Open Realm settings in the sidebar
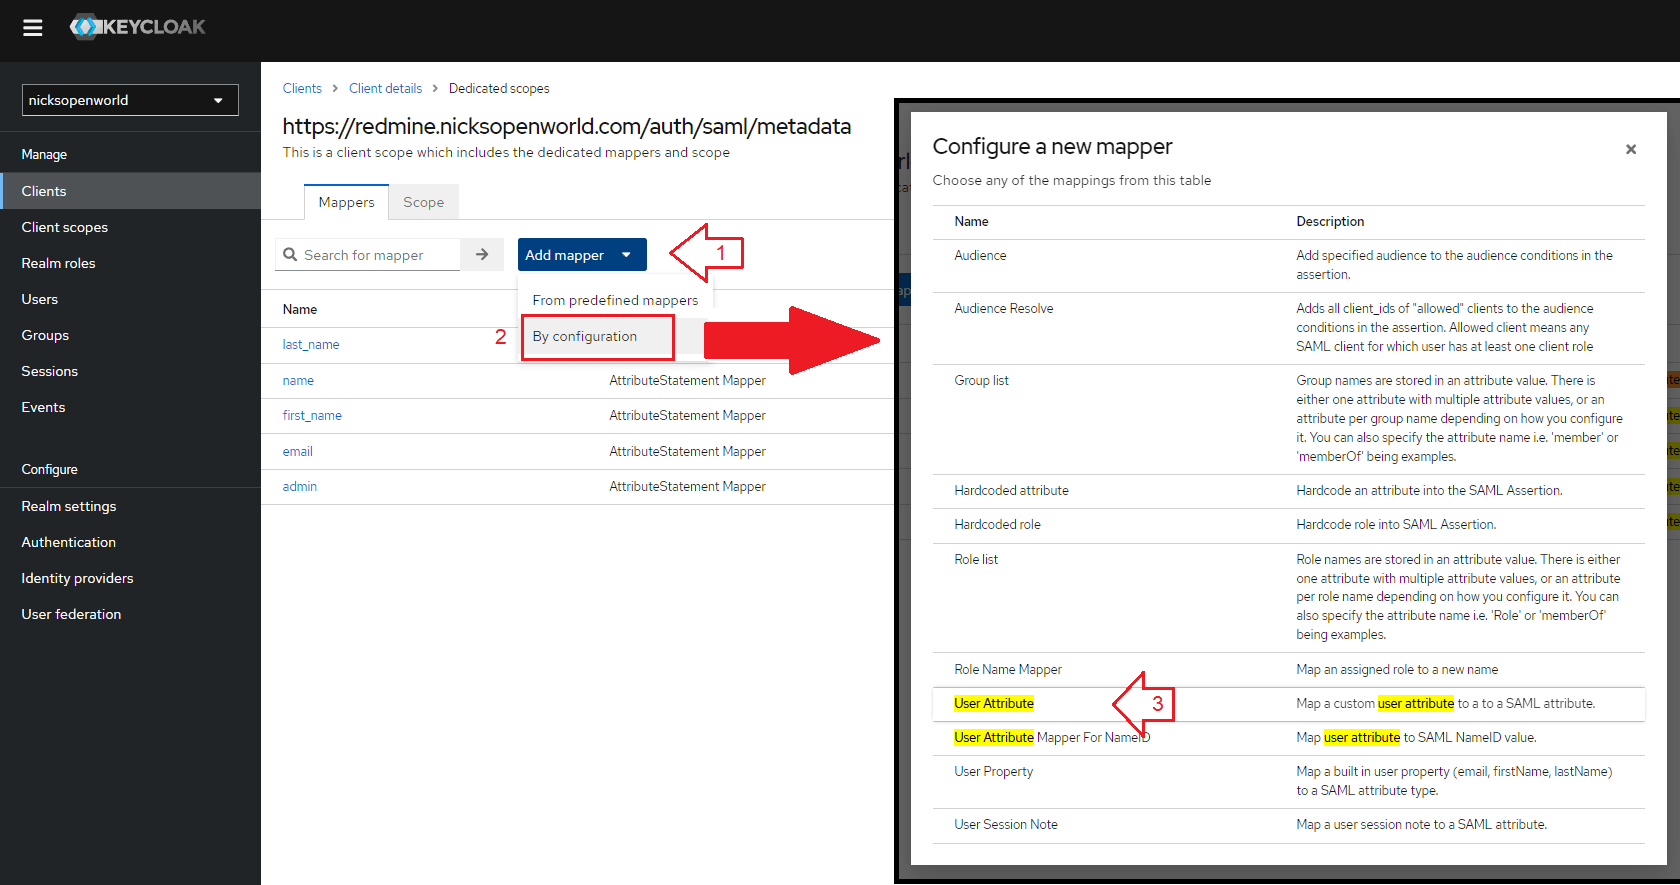This screenshot has height=885, width=1680. coord(130,506)
